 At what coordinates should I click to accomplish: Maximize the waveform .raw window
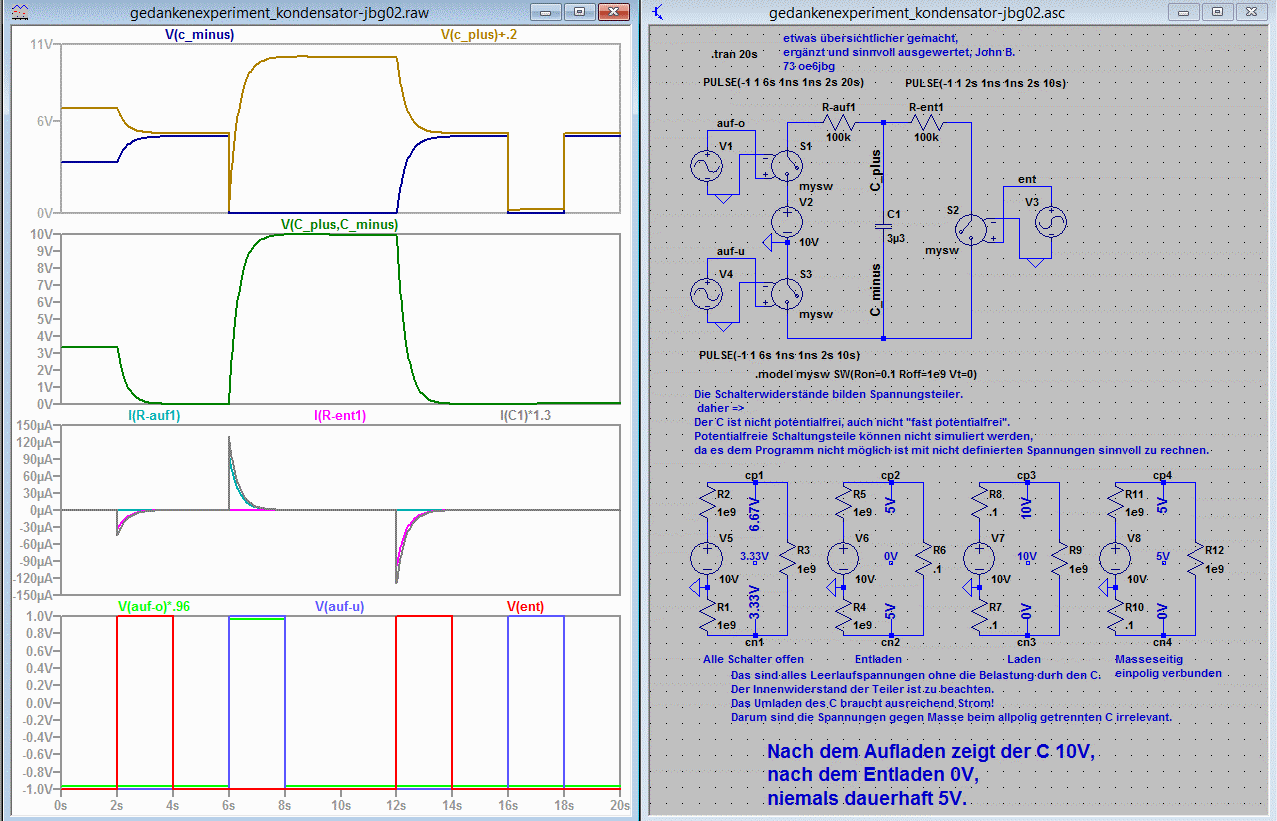580,12
